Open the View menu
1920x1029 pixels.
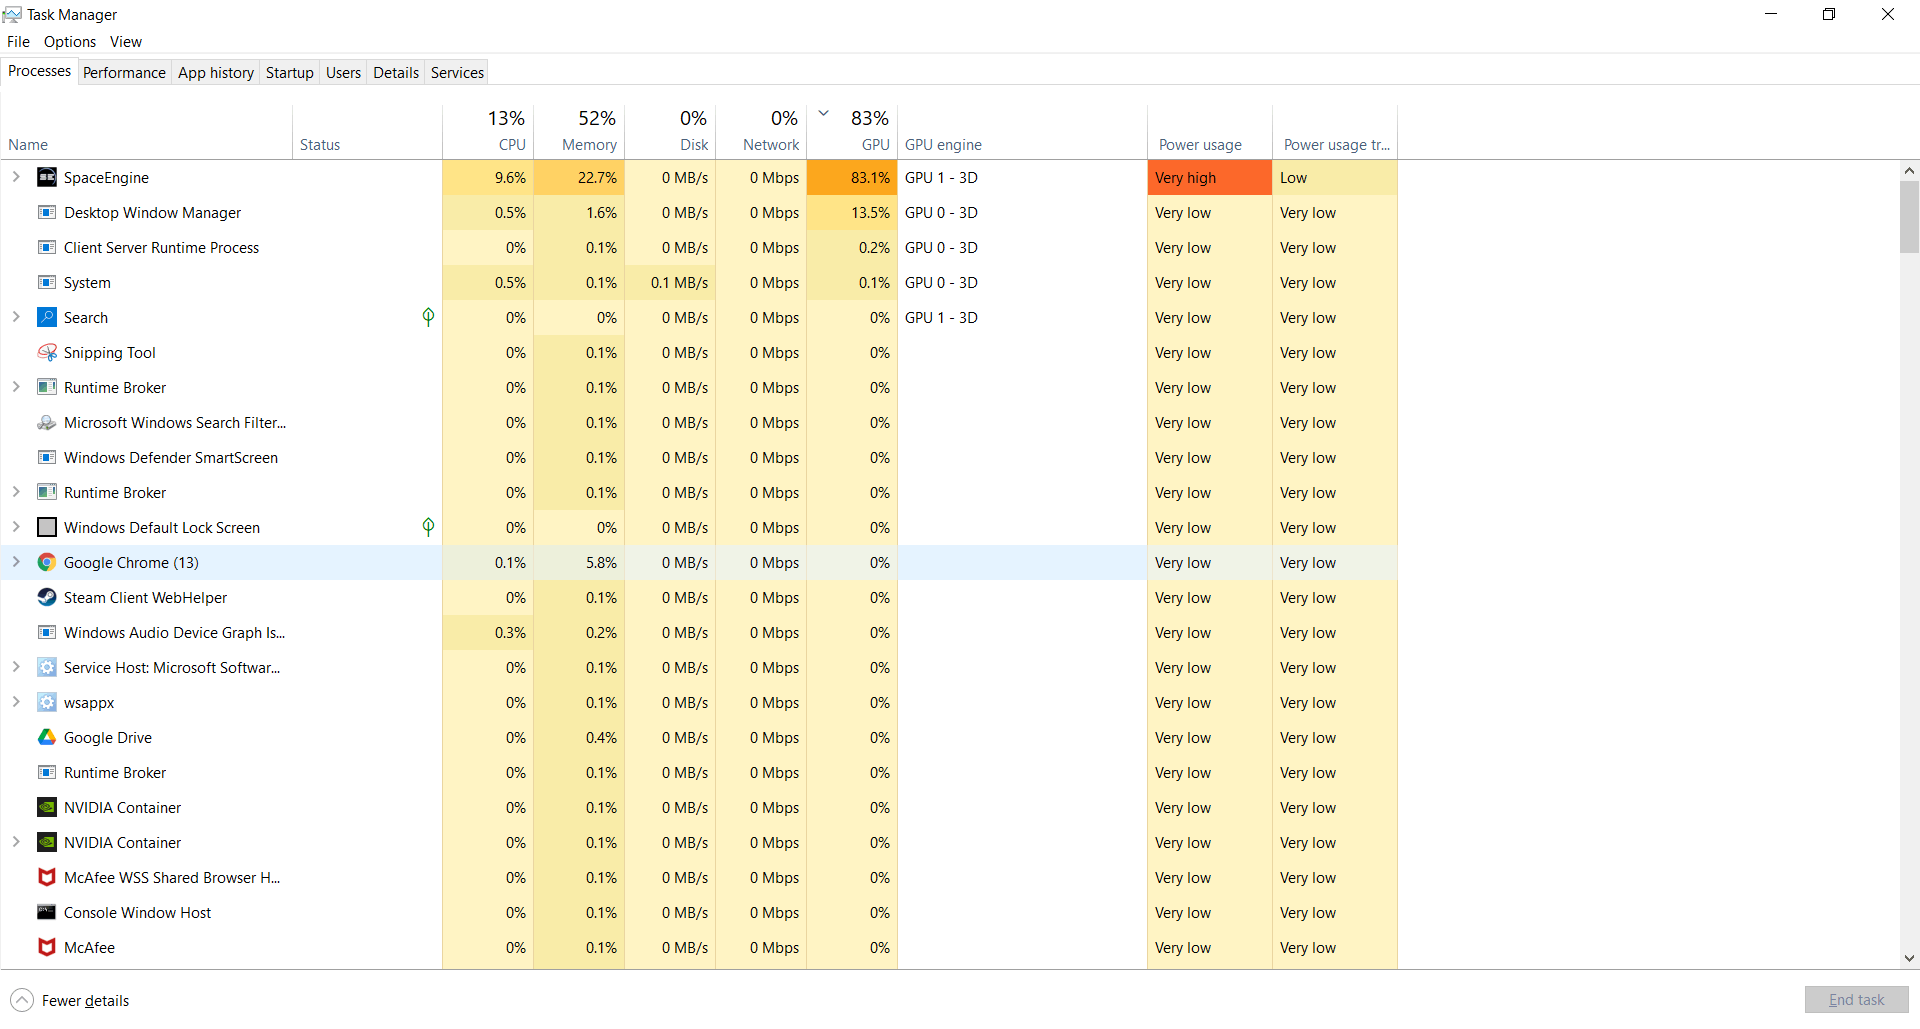click(126, 42)
